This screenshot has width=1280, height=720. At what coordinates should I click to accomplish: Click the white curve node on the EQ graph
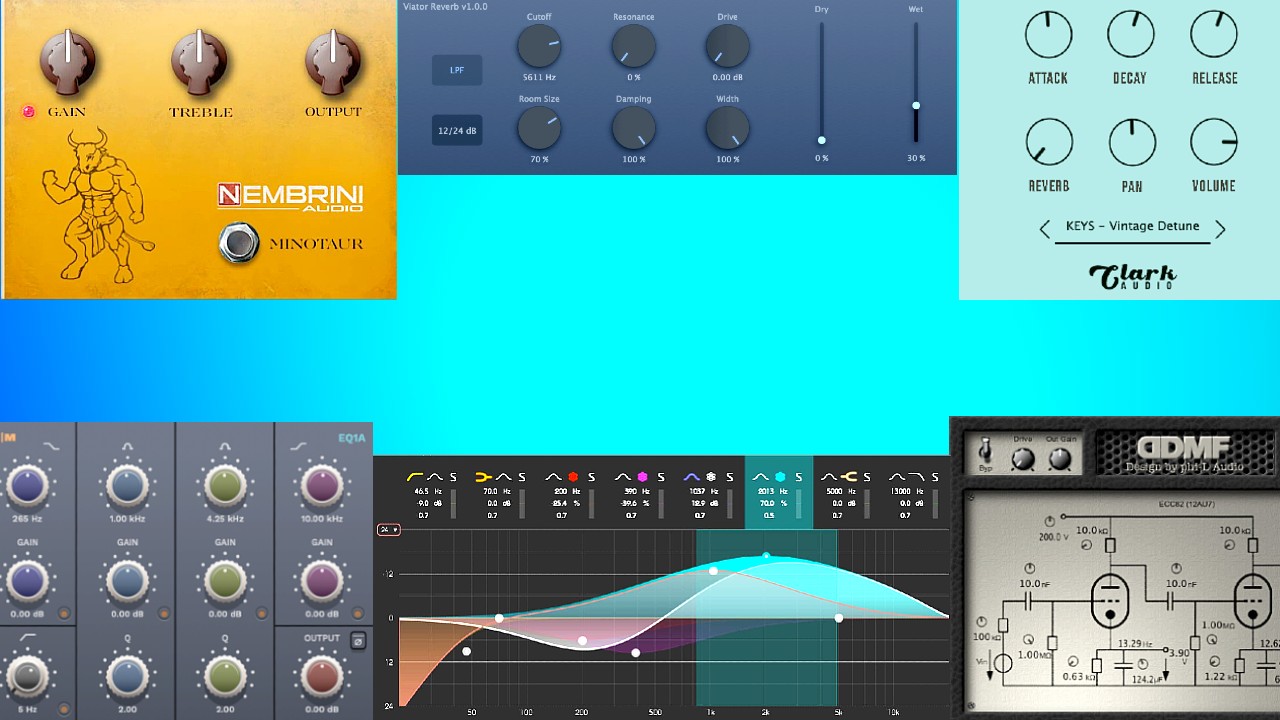click(x=713, y=570)
